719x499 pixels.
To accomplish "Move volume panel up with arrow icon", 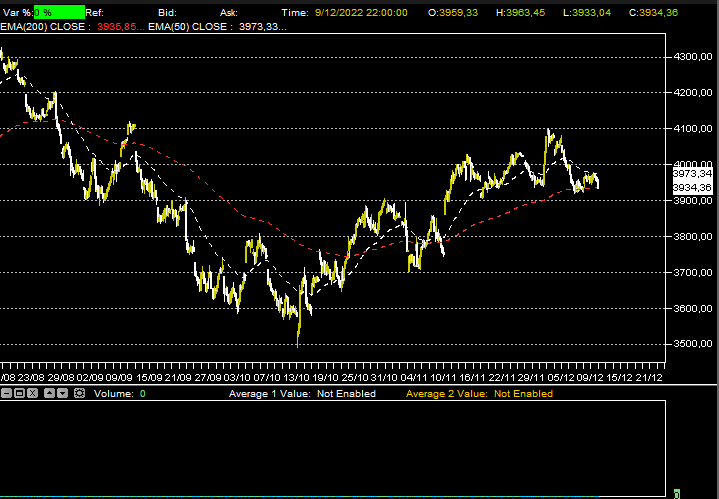I will click(49, 394).
